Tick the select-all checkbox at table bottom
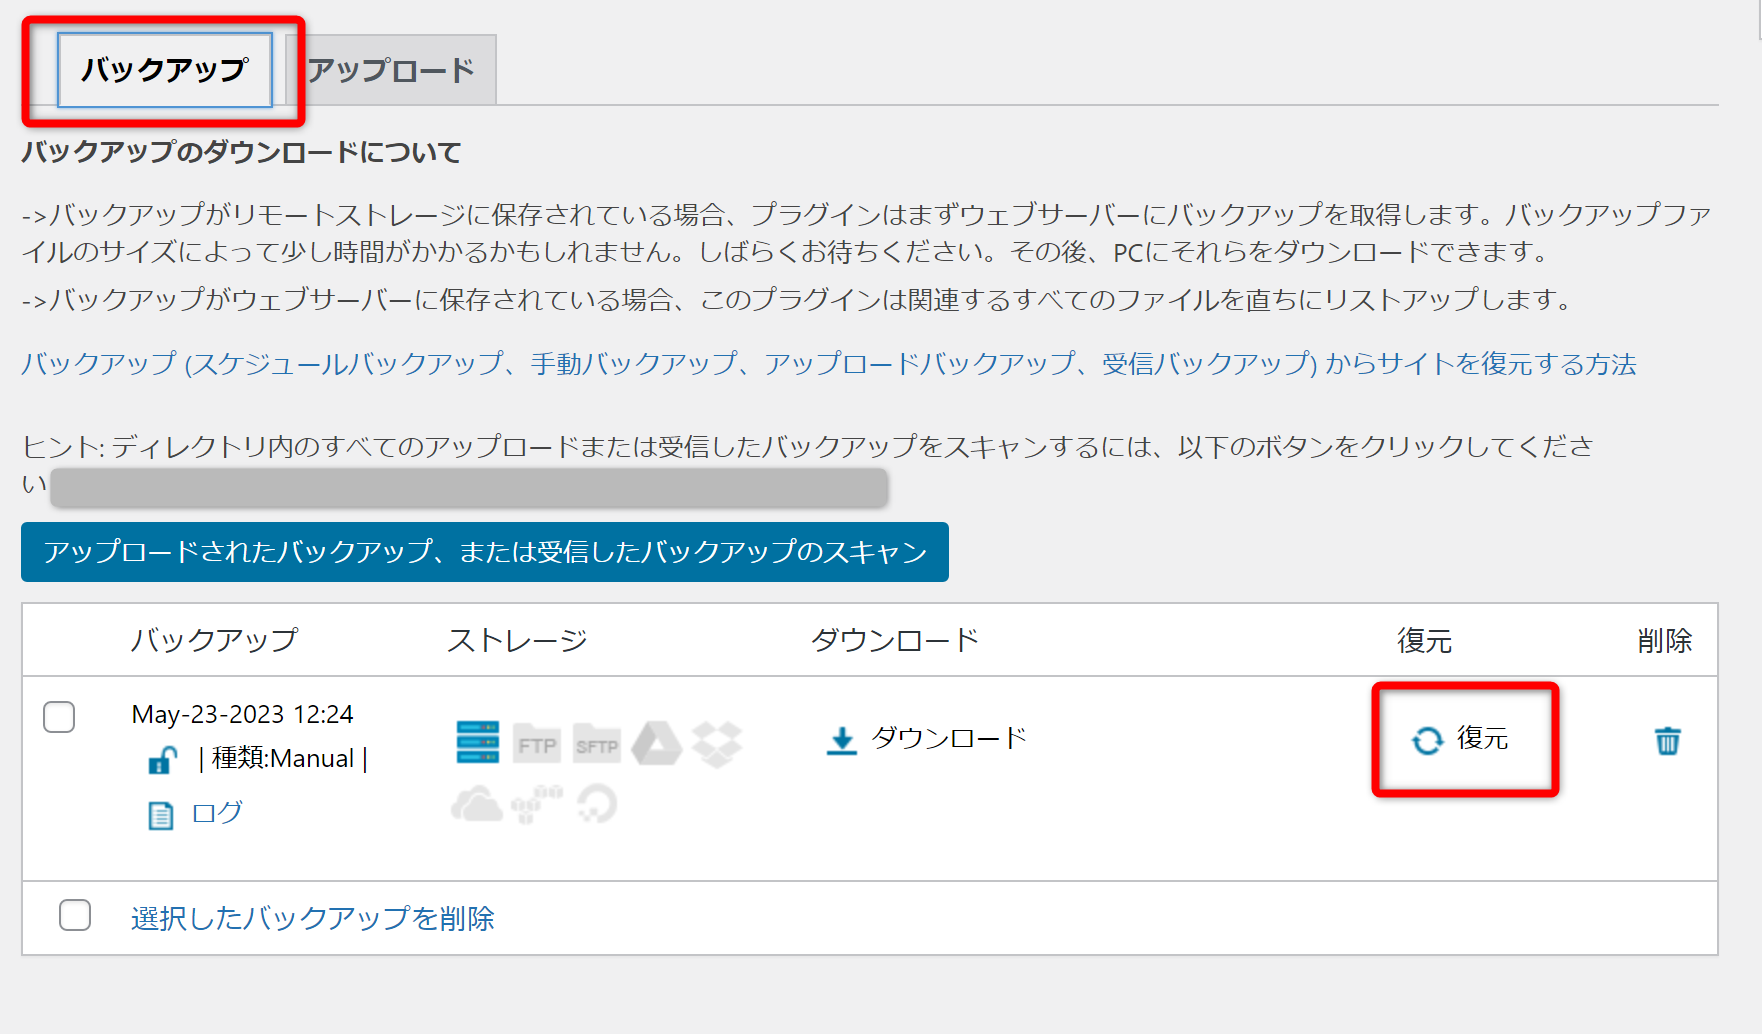 point(75,915)
